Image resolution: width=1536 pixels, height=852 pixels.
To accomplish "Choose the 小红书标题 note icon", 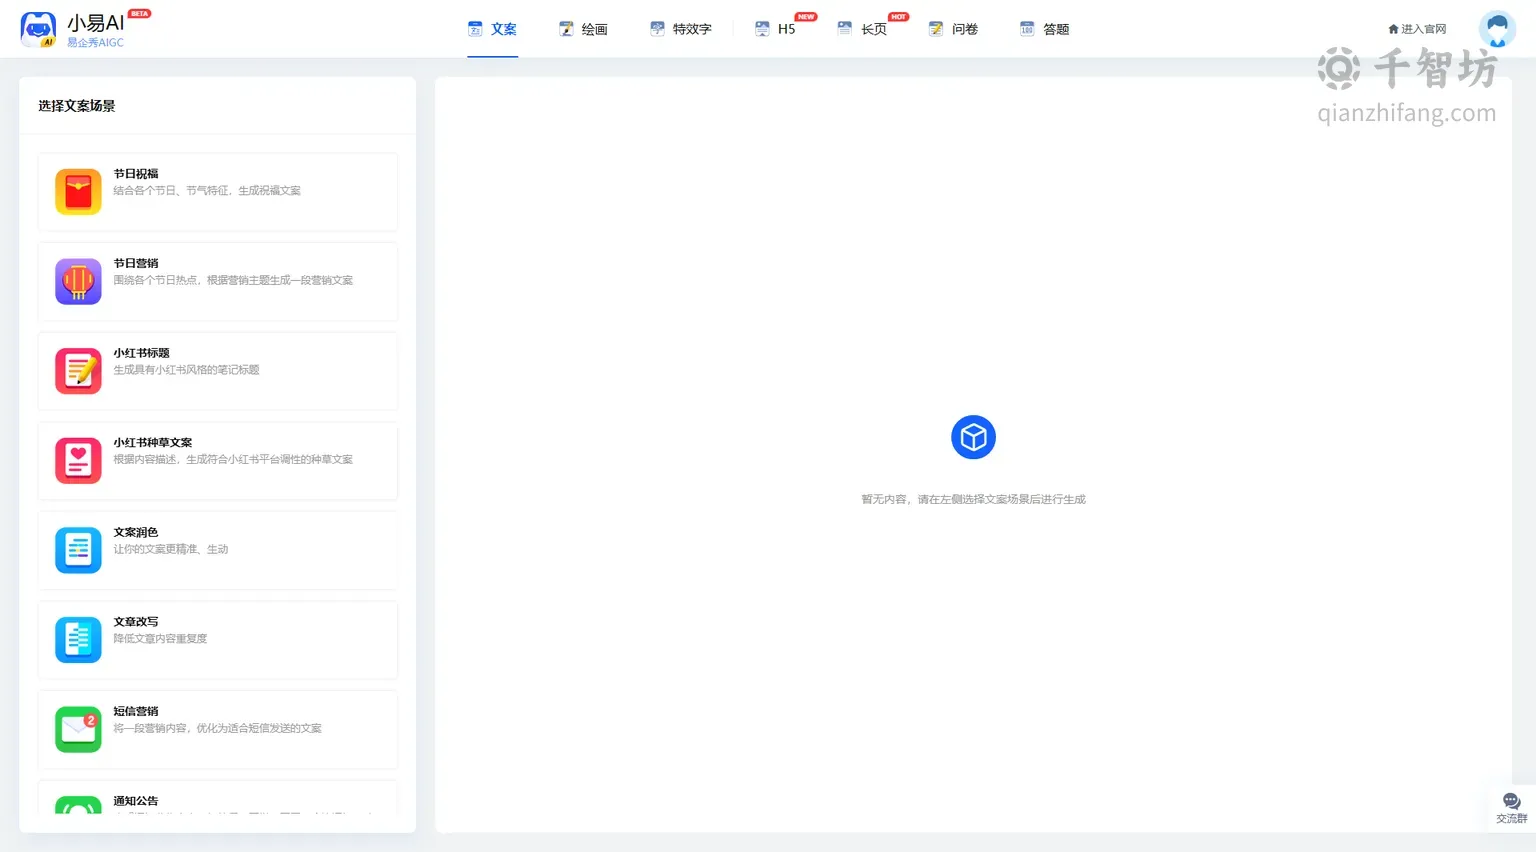I will tap(78, 371).
